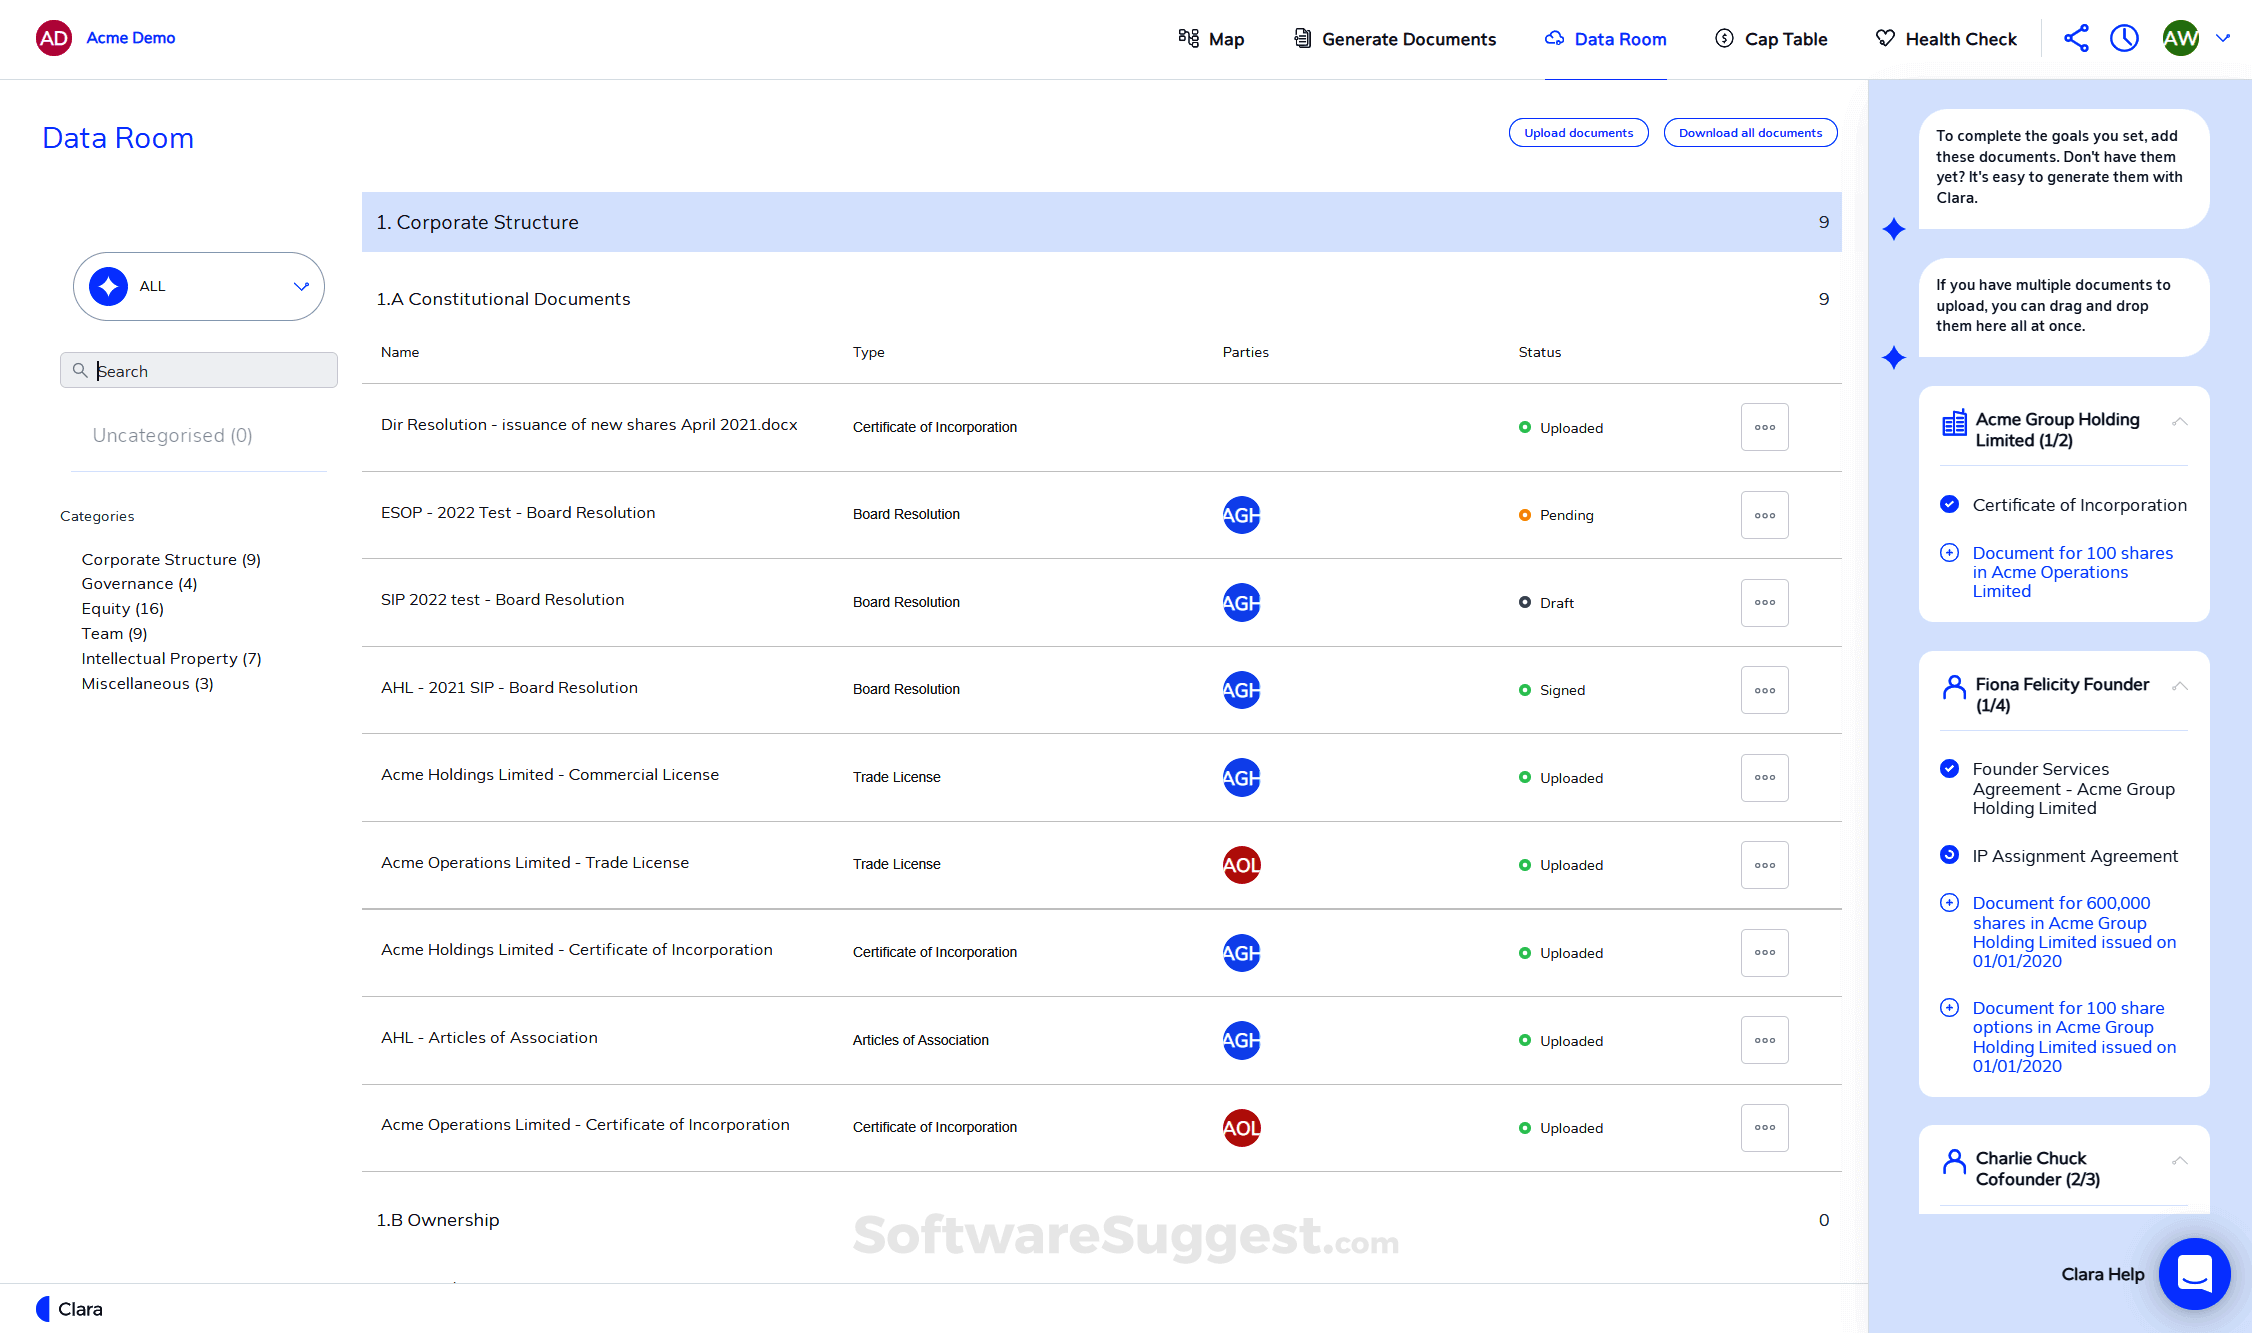Open the Clara Help chat bubble
This screenshot has width=2252, height=1333.
[x=2194, y=1274]
